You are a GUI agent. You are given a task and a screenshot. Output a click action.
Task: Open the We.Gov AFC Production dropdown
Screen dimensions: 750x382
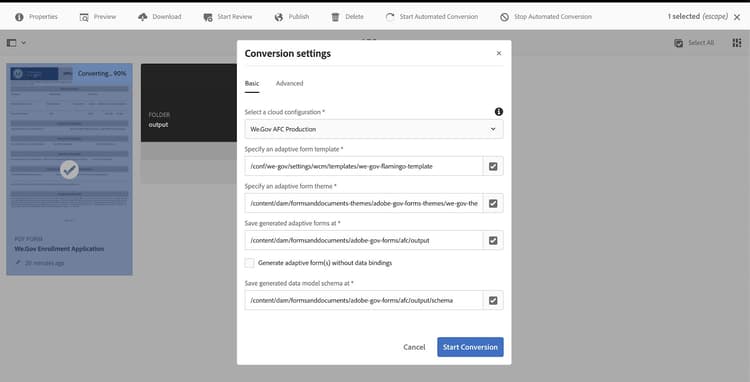click(374, 129)
